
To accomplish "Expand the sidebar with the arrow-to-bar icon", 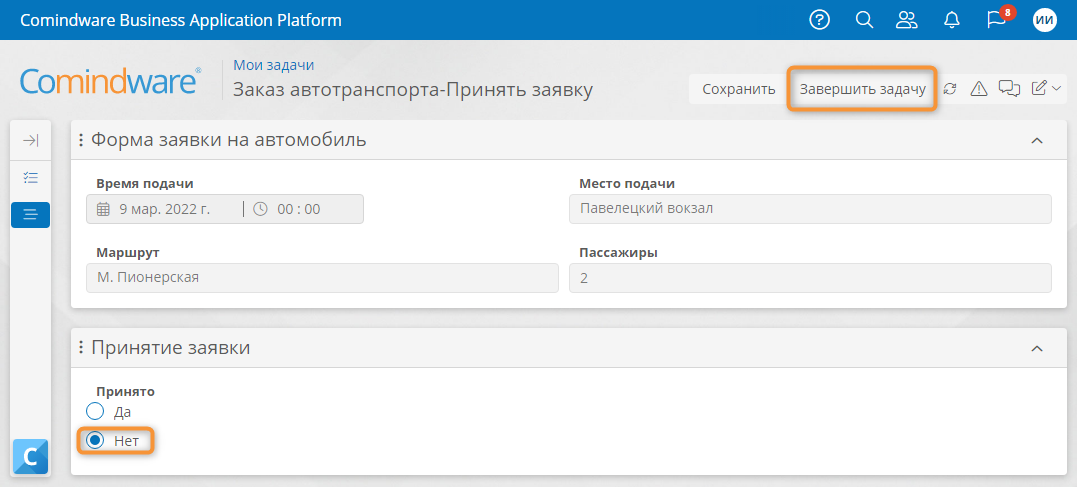I will pyautogui.click(x=30, y=141).
